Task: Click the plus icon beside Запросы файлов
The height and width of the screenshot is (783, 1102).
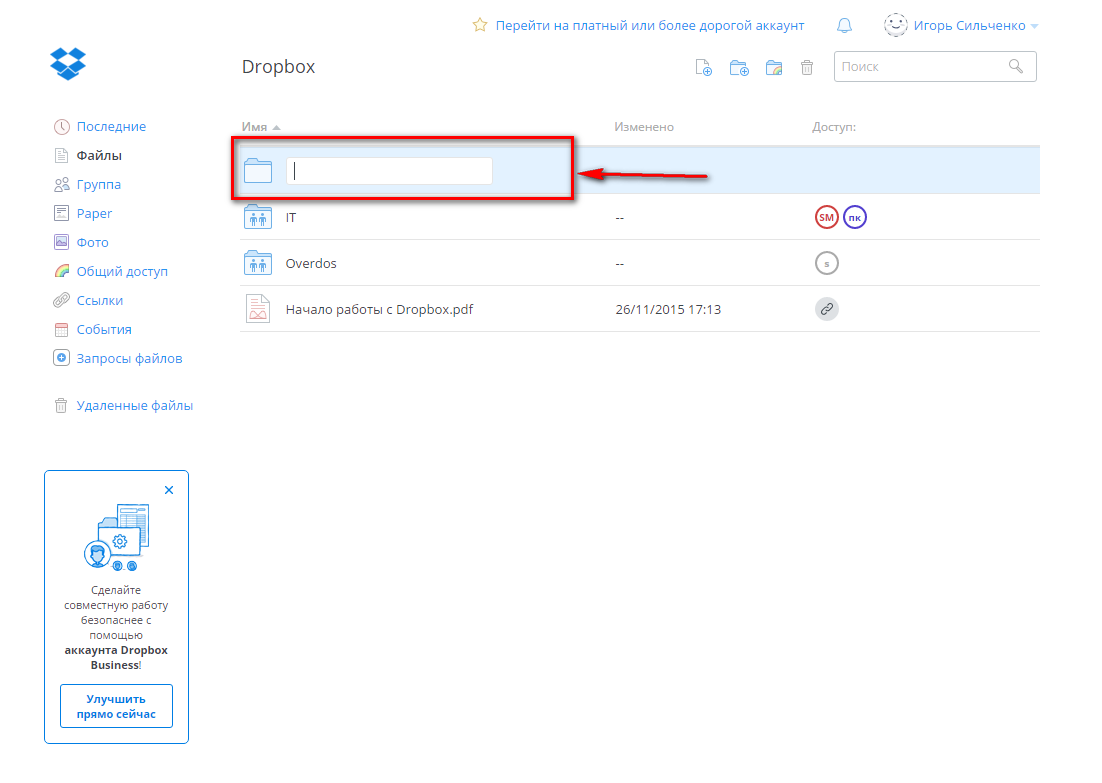Action: click(x=62, y=358)
